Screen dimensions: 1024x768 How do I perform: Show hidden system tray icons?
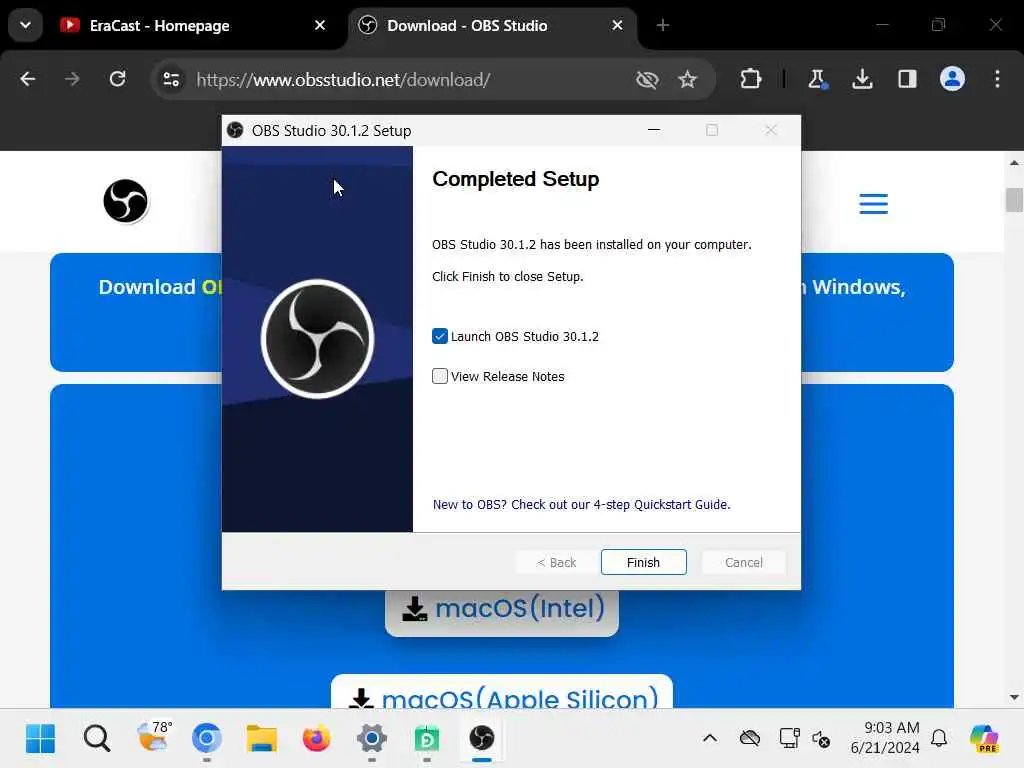point(710,739)
